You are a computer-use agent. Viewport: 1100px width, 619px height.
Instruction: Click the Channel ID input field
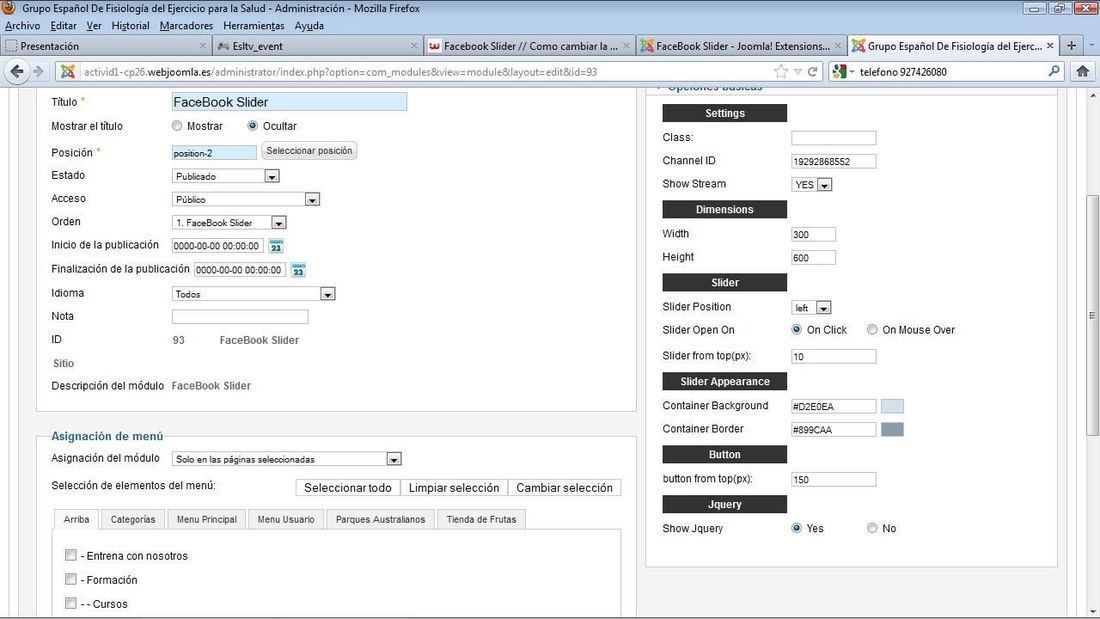click(833, 161)
